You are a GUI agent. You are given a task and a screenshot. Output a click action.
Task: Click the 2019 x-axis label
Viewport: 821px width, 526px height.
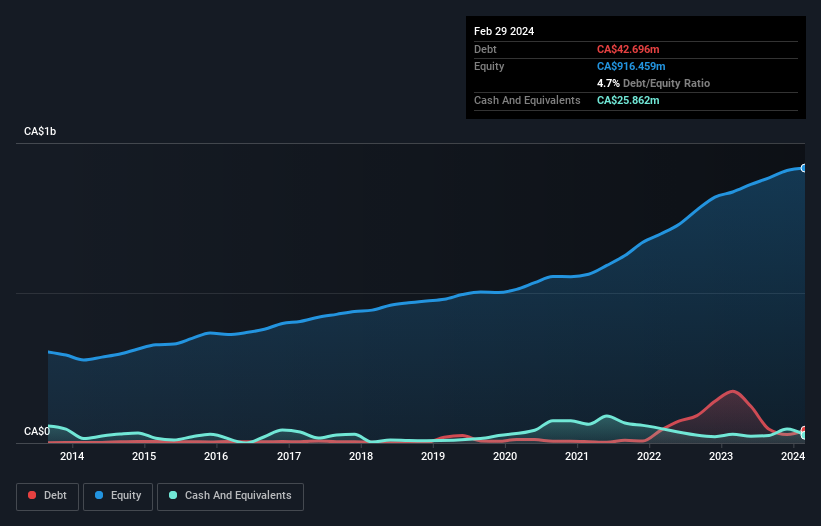433,456
